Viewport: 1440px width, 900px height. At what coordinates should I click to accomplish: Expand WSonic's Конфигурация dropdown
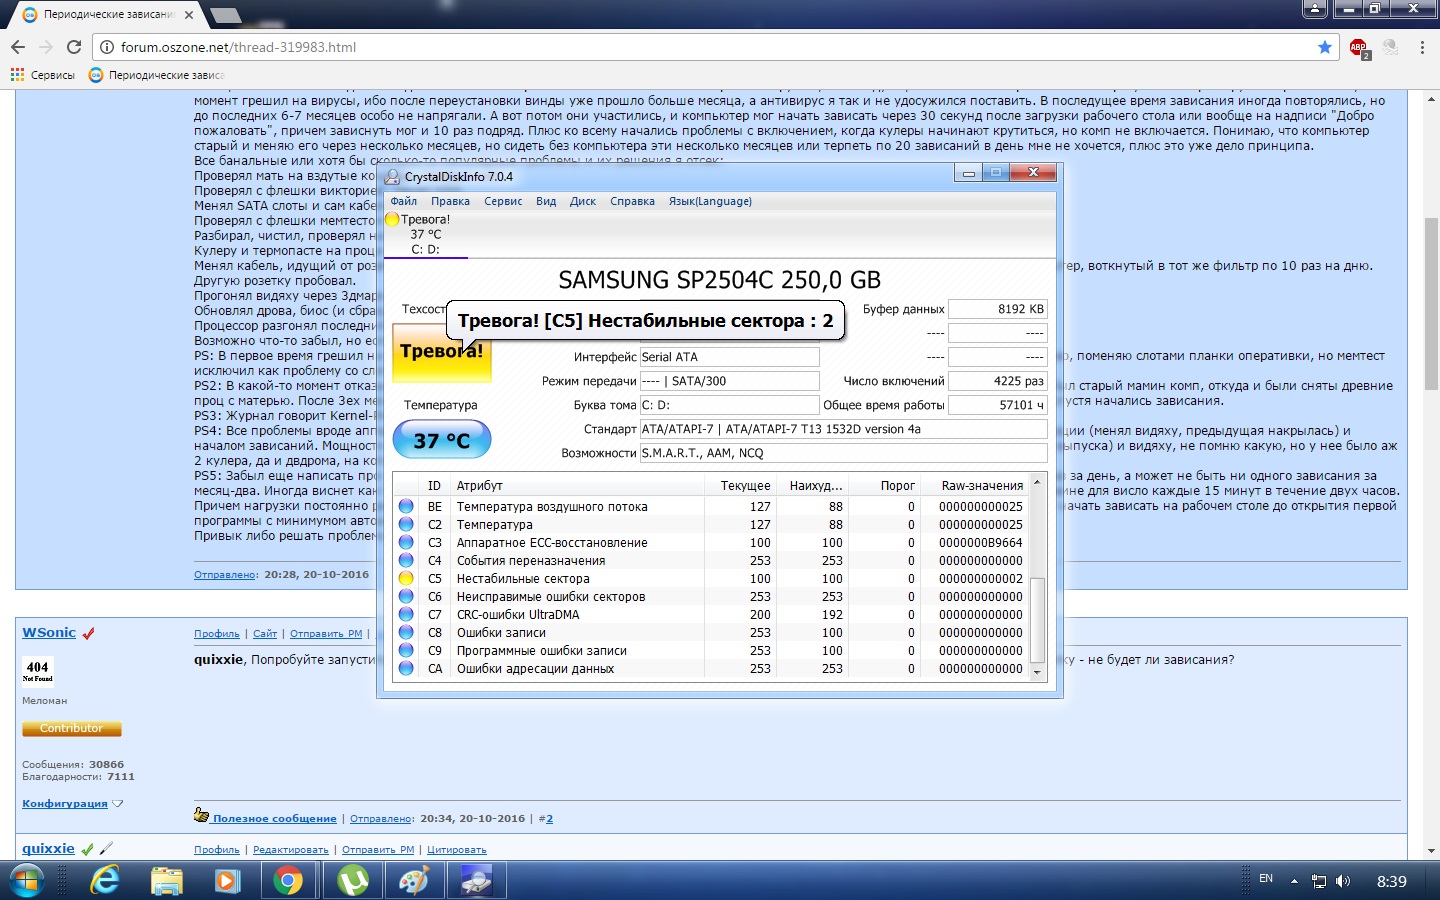(118, 804)
